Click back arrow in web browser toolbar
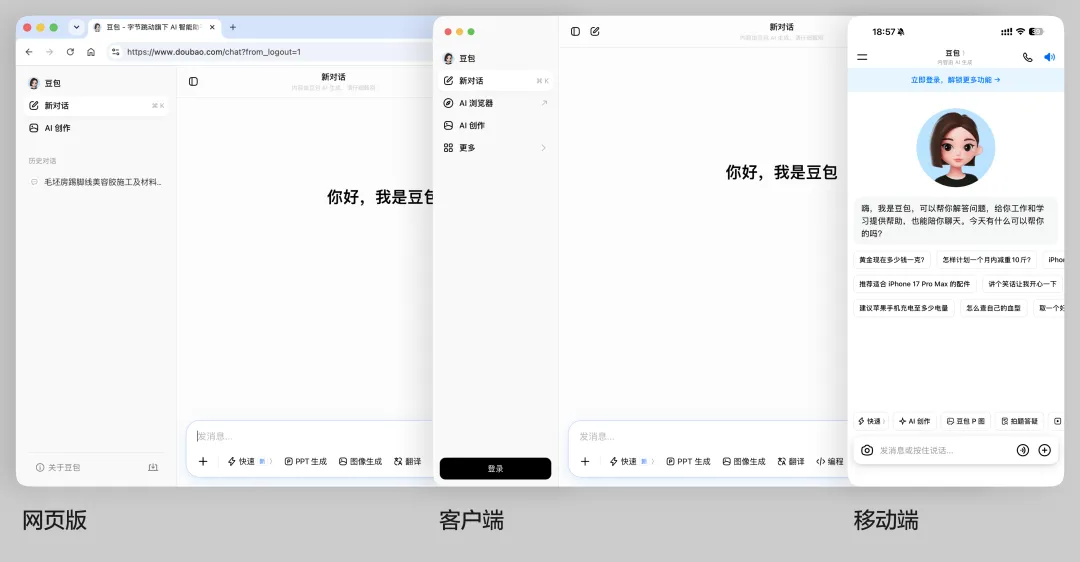Screen dimensions: 1080x562 29,52
